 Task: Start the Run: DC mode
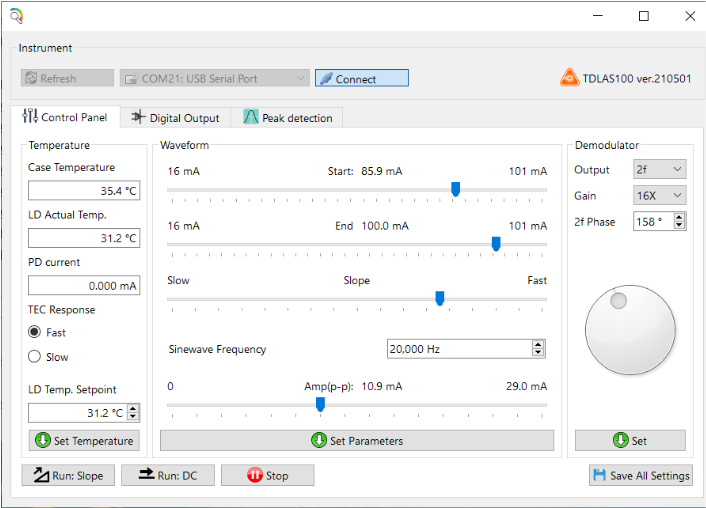(167, 476)
